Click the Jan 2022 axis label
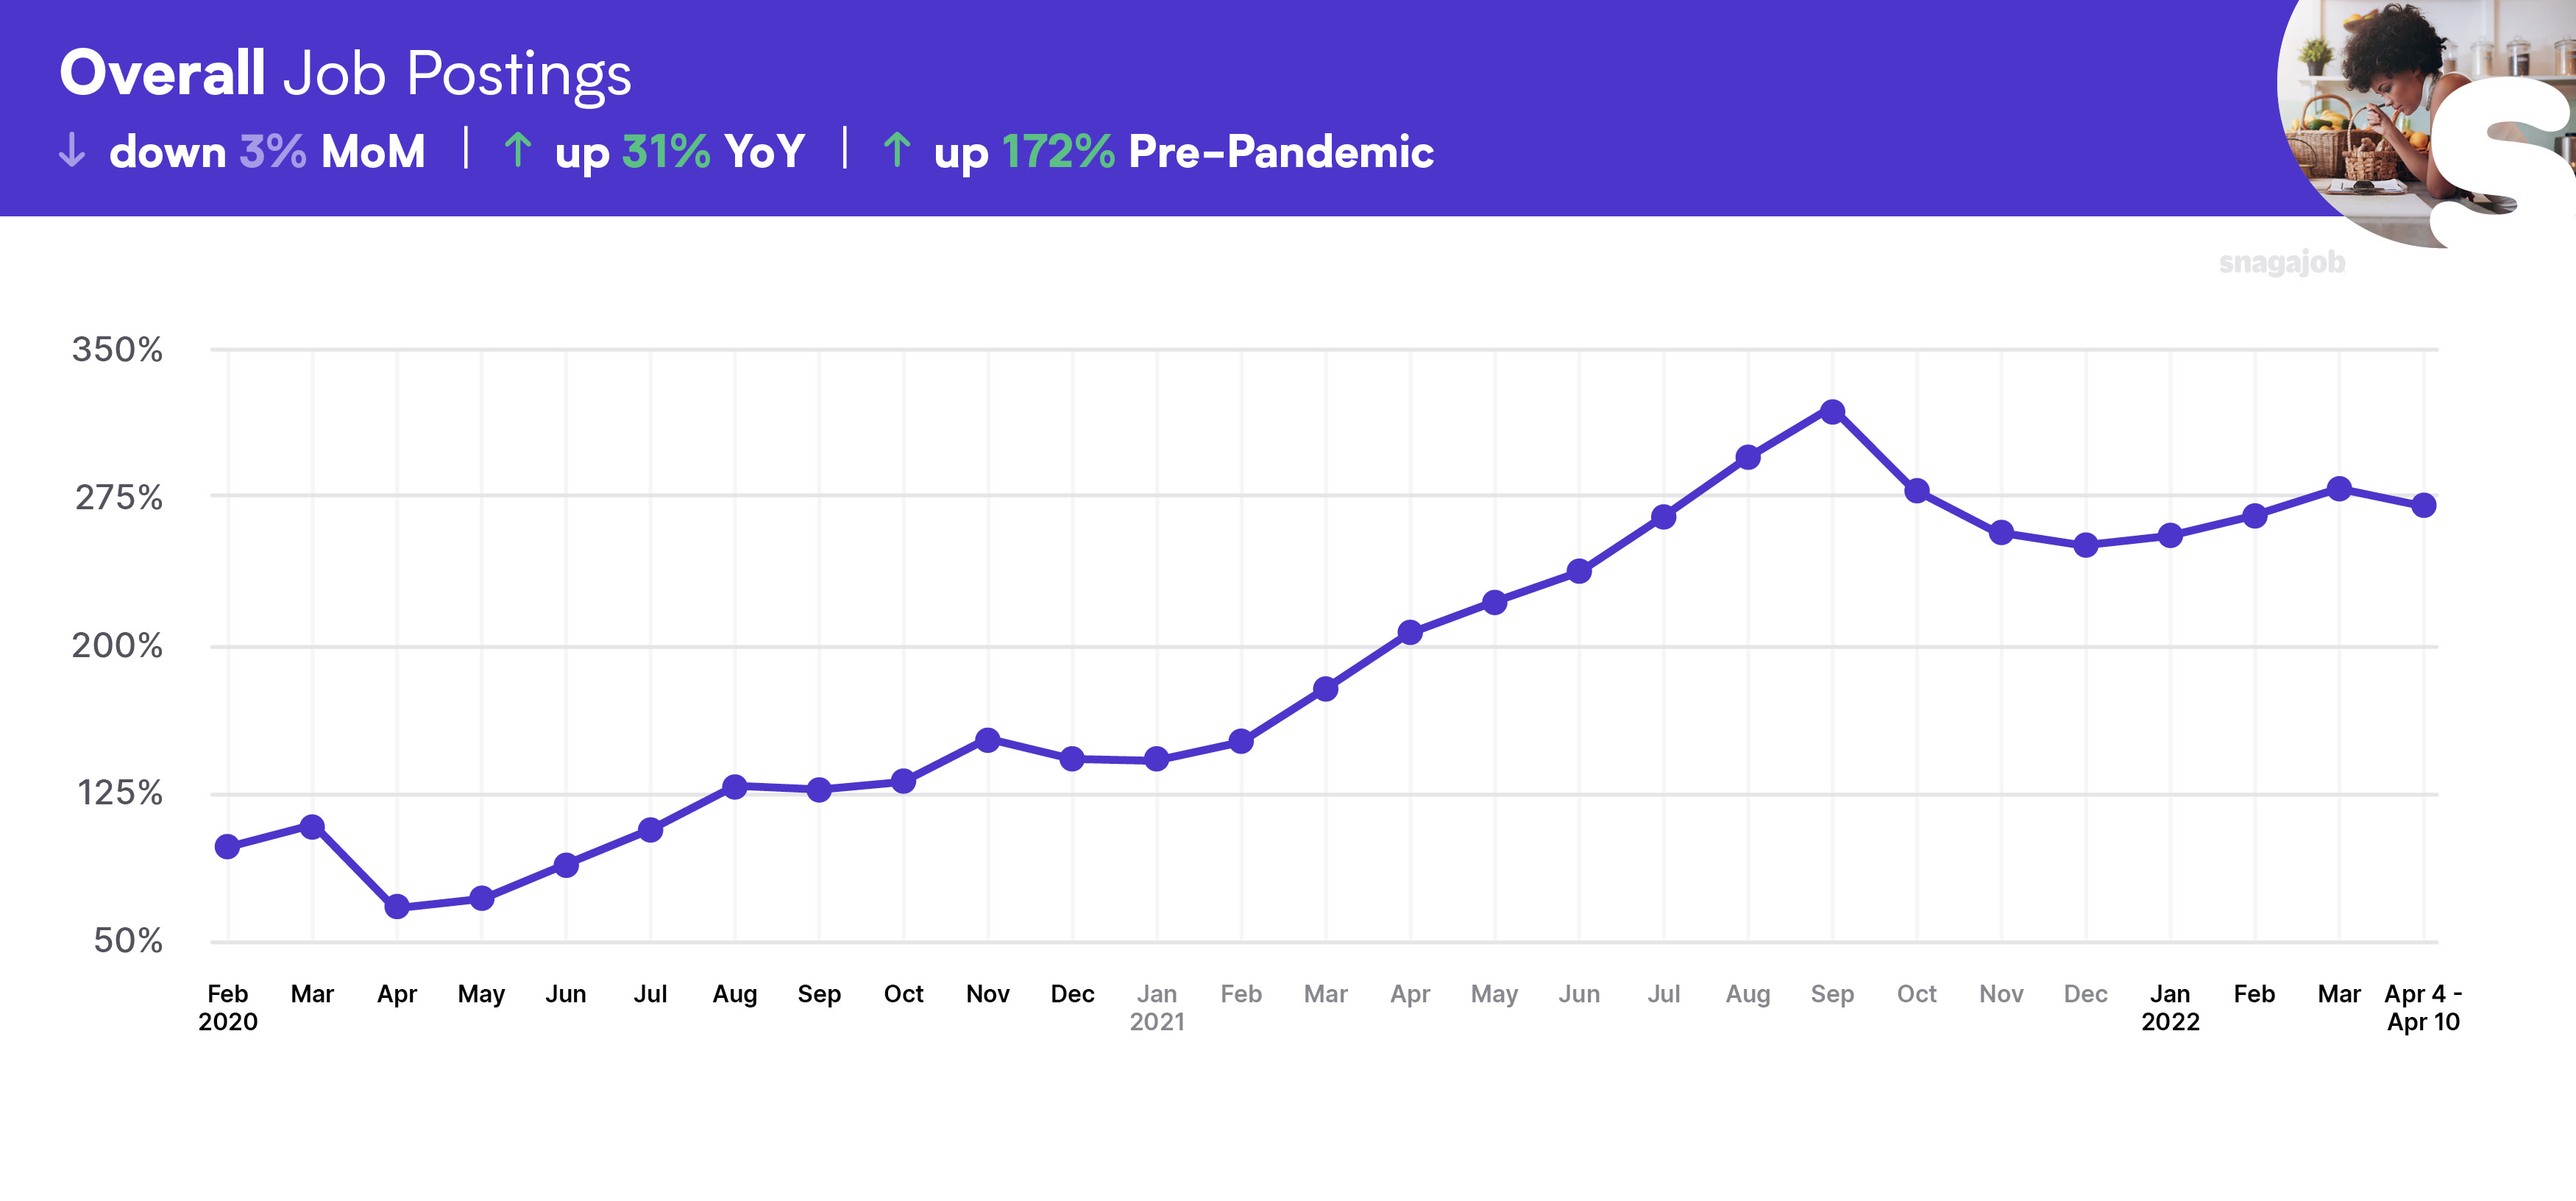 [2170, 1008]
